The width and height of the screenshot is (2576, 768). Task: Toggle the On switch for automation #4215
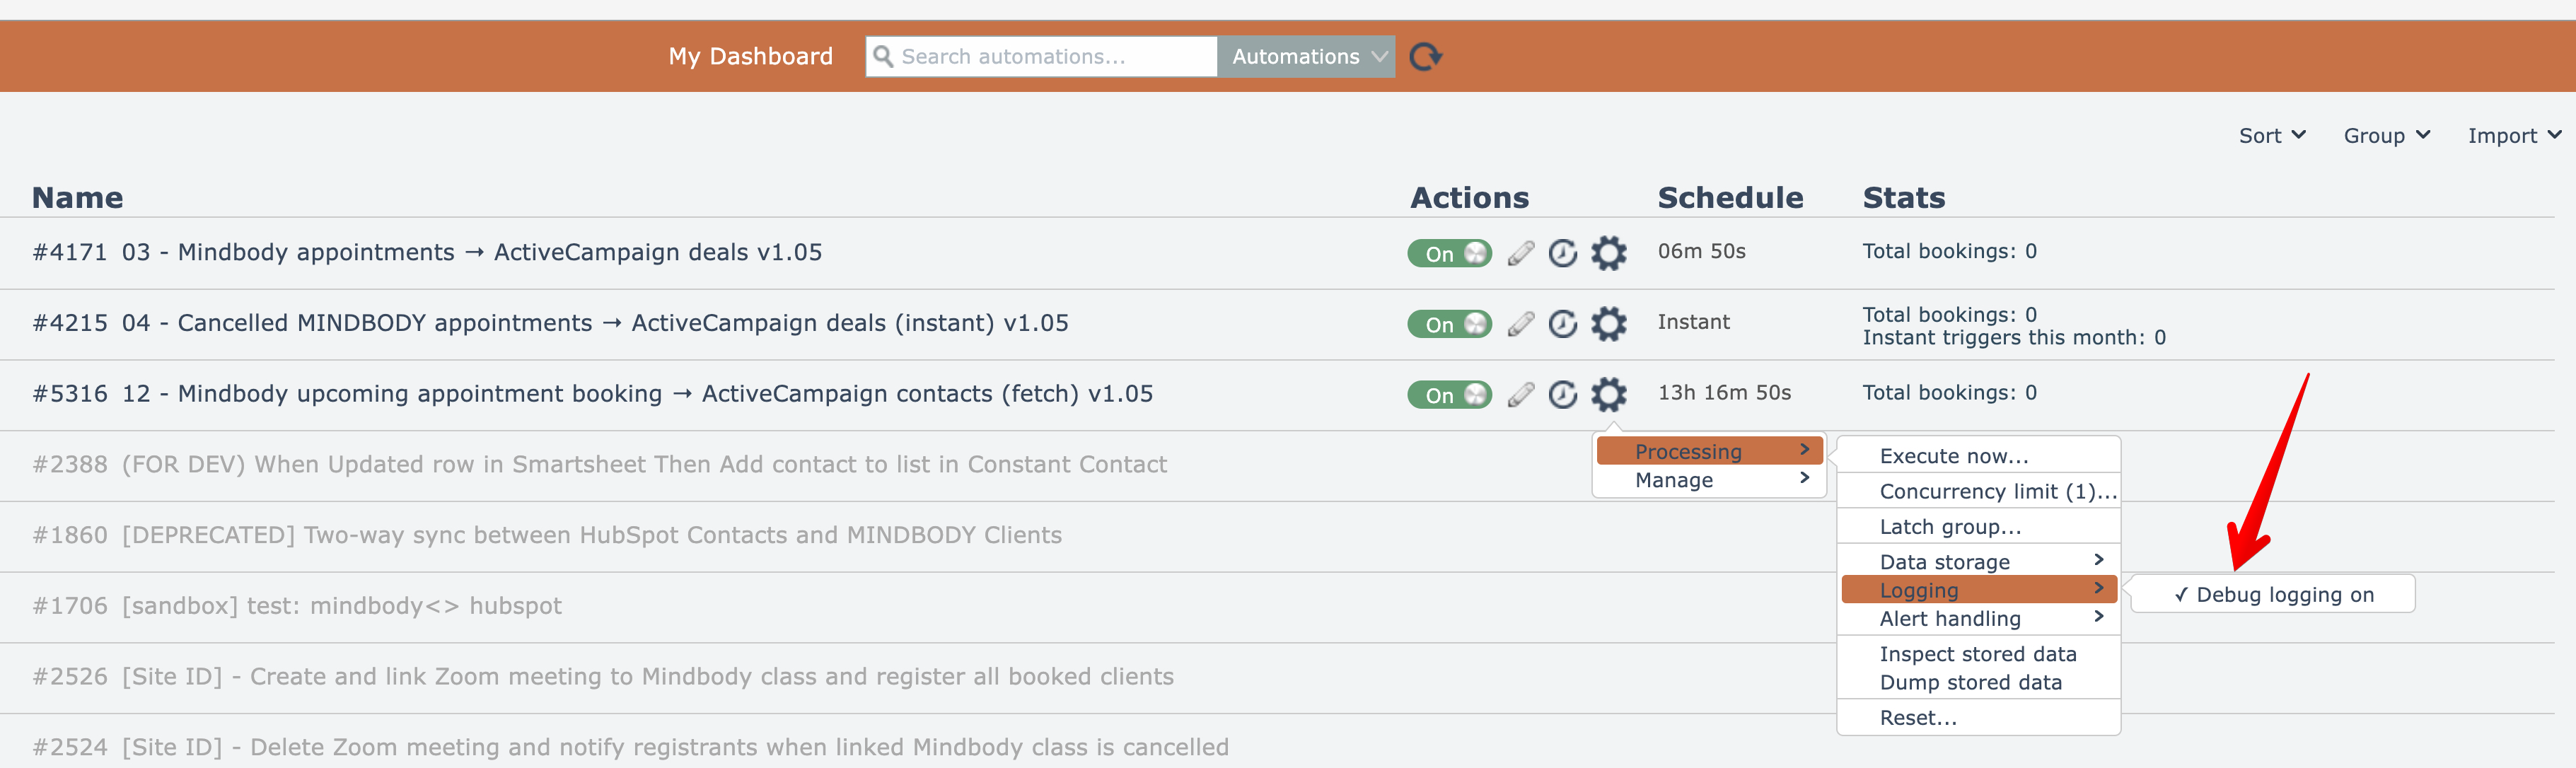(1449, 324)
